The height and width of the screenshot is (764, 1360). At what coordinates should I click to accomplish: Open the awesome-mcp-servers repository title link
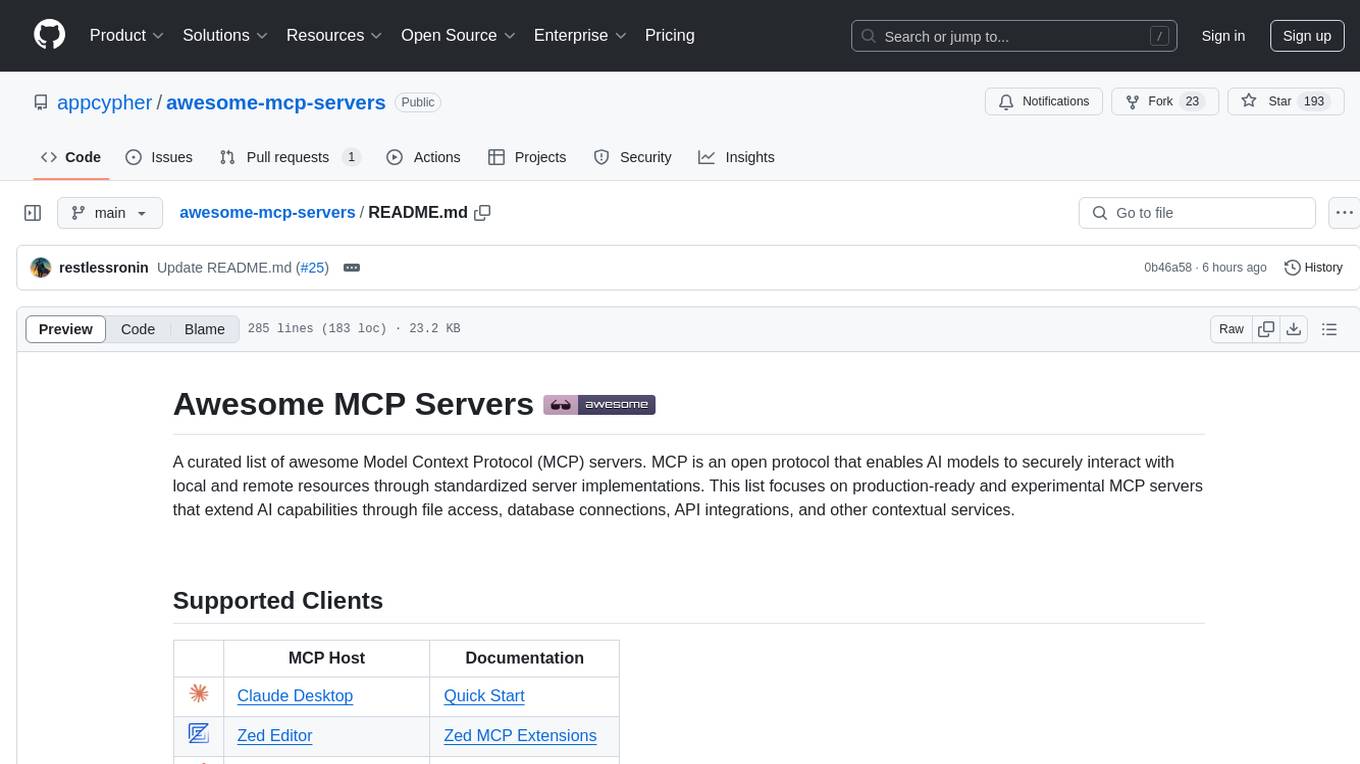click(x=276, y=102)
